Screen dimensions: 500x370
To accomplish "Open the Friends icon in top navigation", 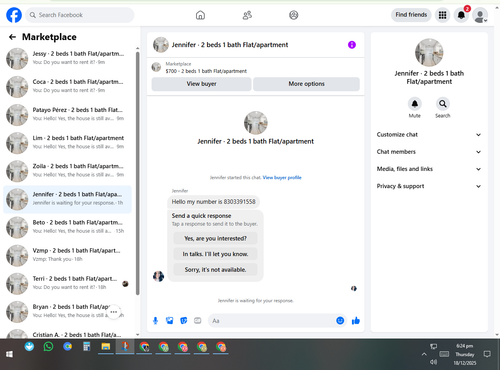I will point(247,15).
